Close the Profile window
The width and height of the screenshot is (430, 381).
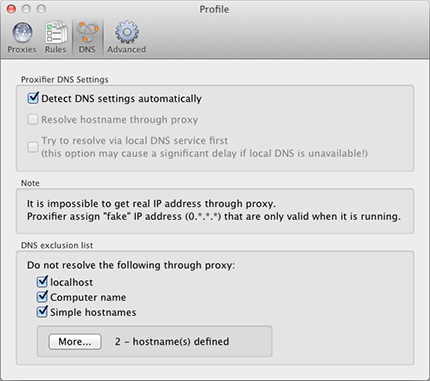(x=11, y=9)
